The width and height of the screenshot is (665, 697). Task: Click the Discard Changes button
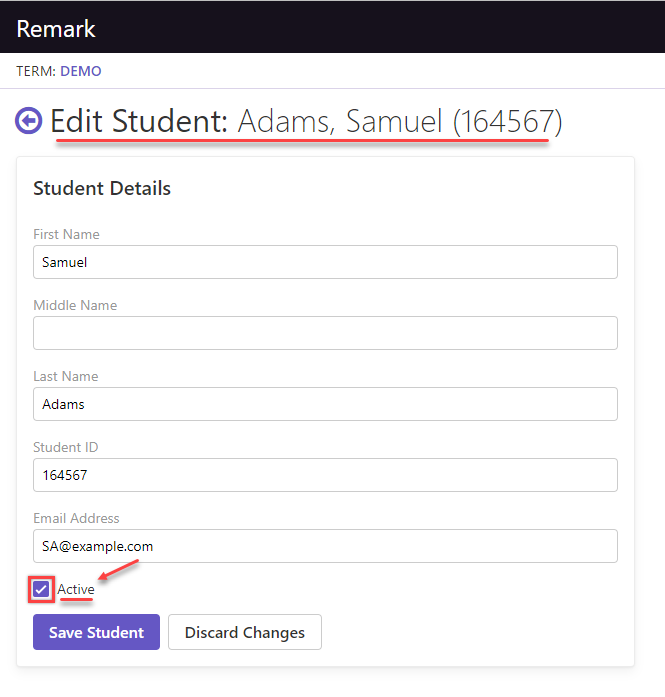pos(245,632)
